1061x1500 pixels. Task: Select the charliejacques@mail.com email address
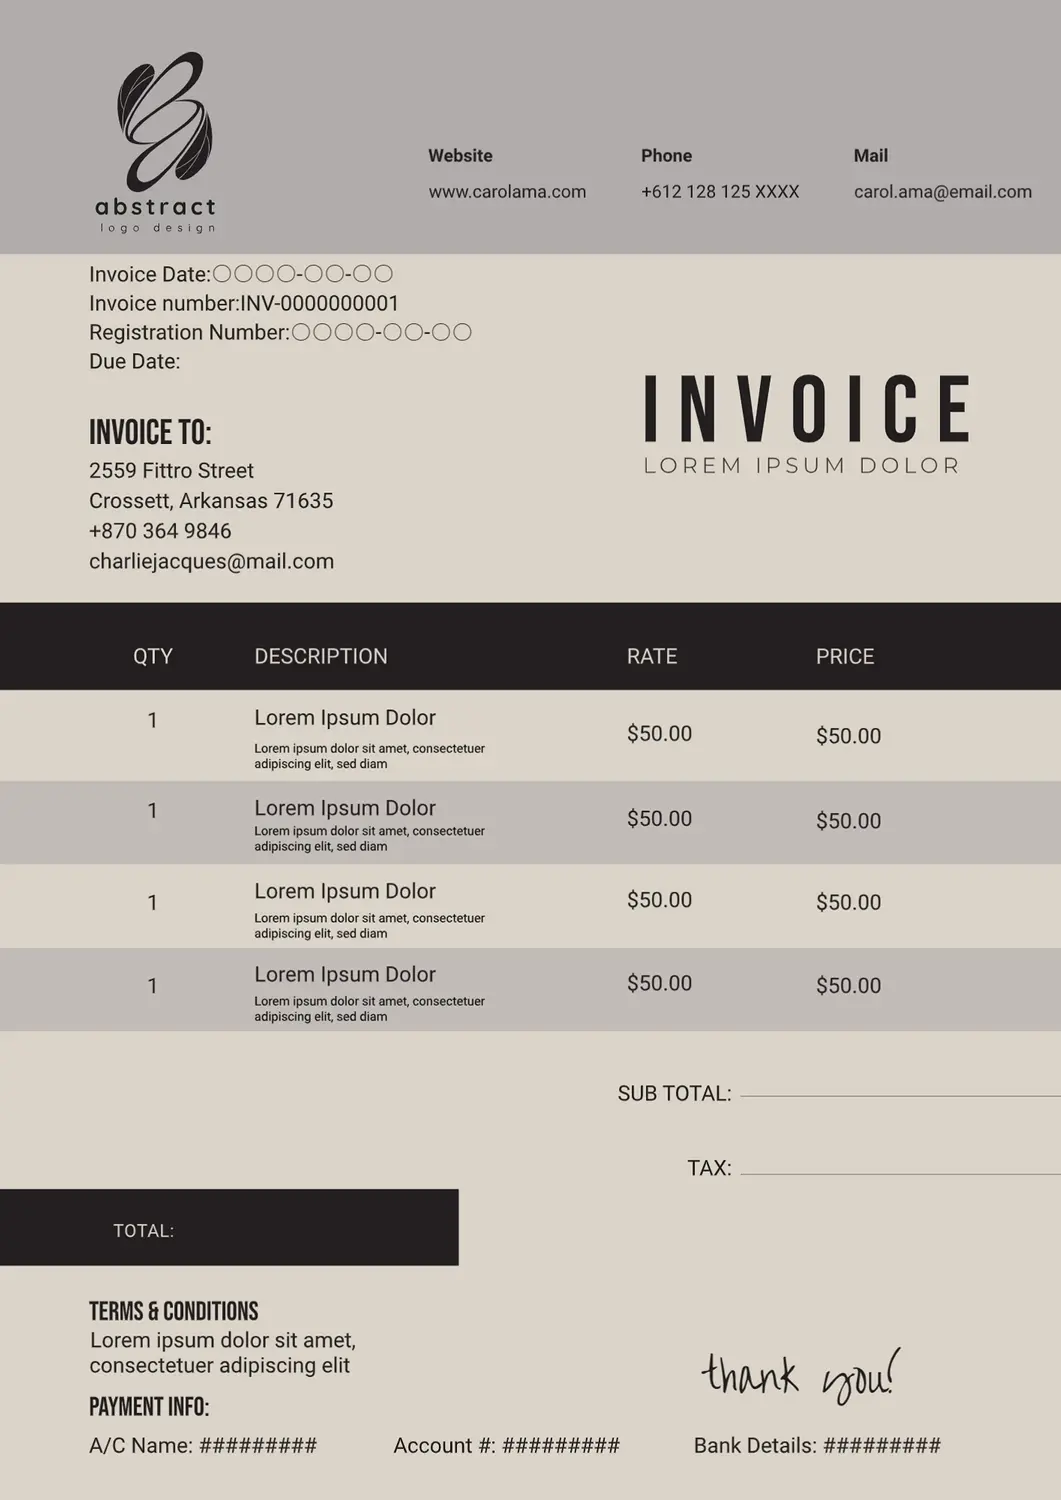click(x=211, y=561)
